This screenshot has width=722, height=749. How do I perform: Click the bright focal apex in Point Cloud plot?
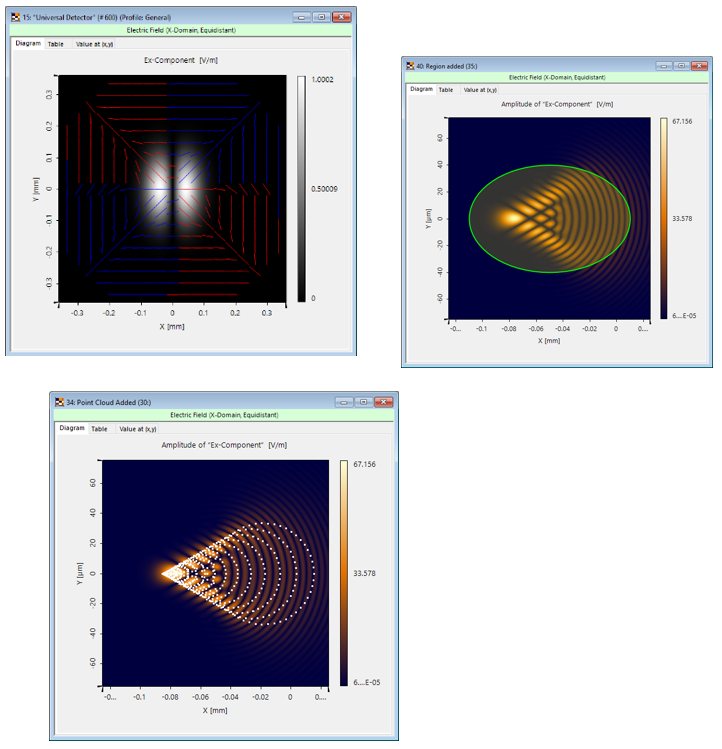167,573
